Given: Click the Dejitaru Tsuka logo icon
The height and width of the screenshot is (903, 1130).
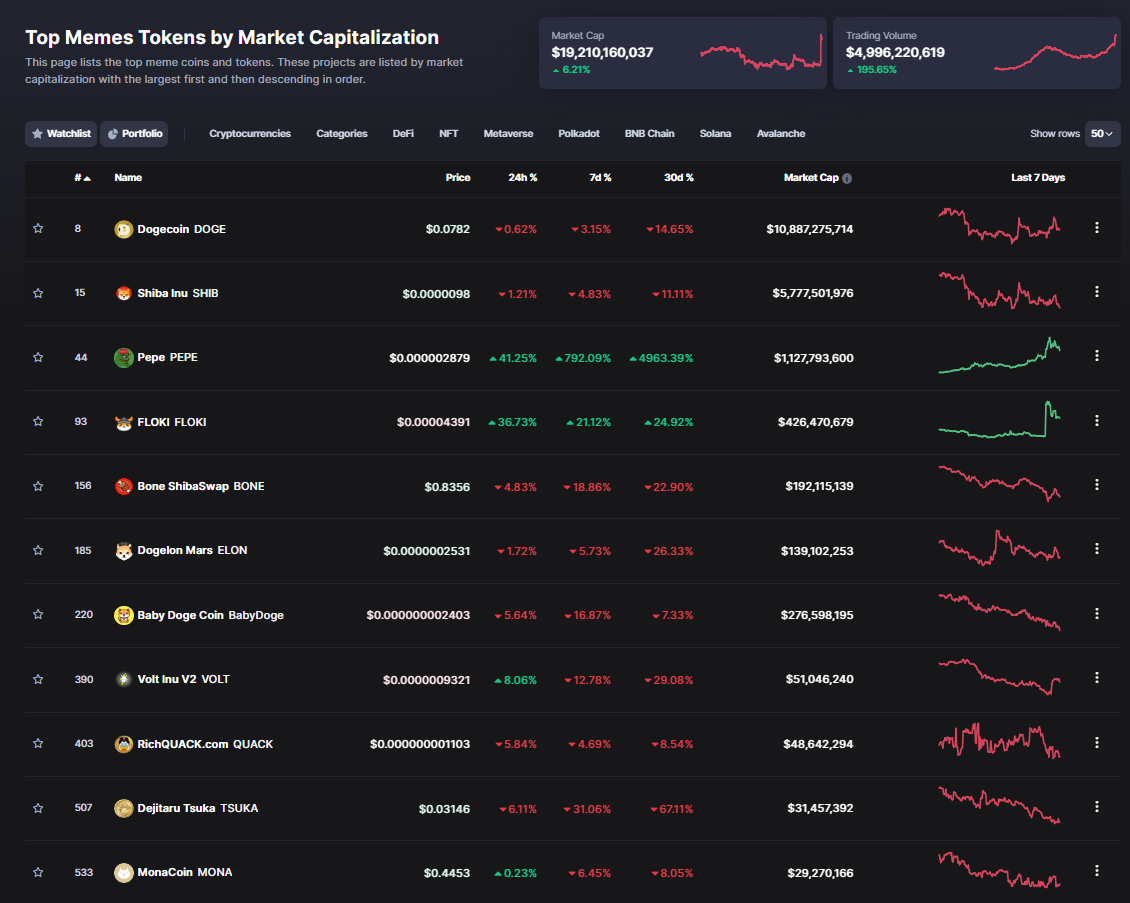Looking at the screenshot, I should (124, 809).
